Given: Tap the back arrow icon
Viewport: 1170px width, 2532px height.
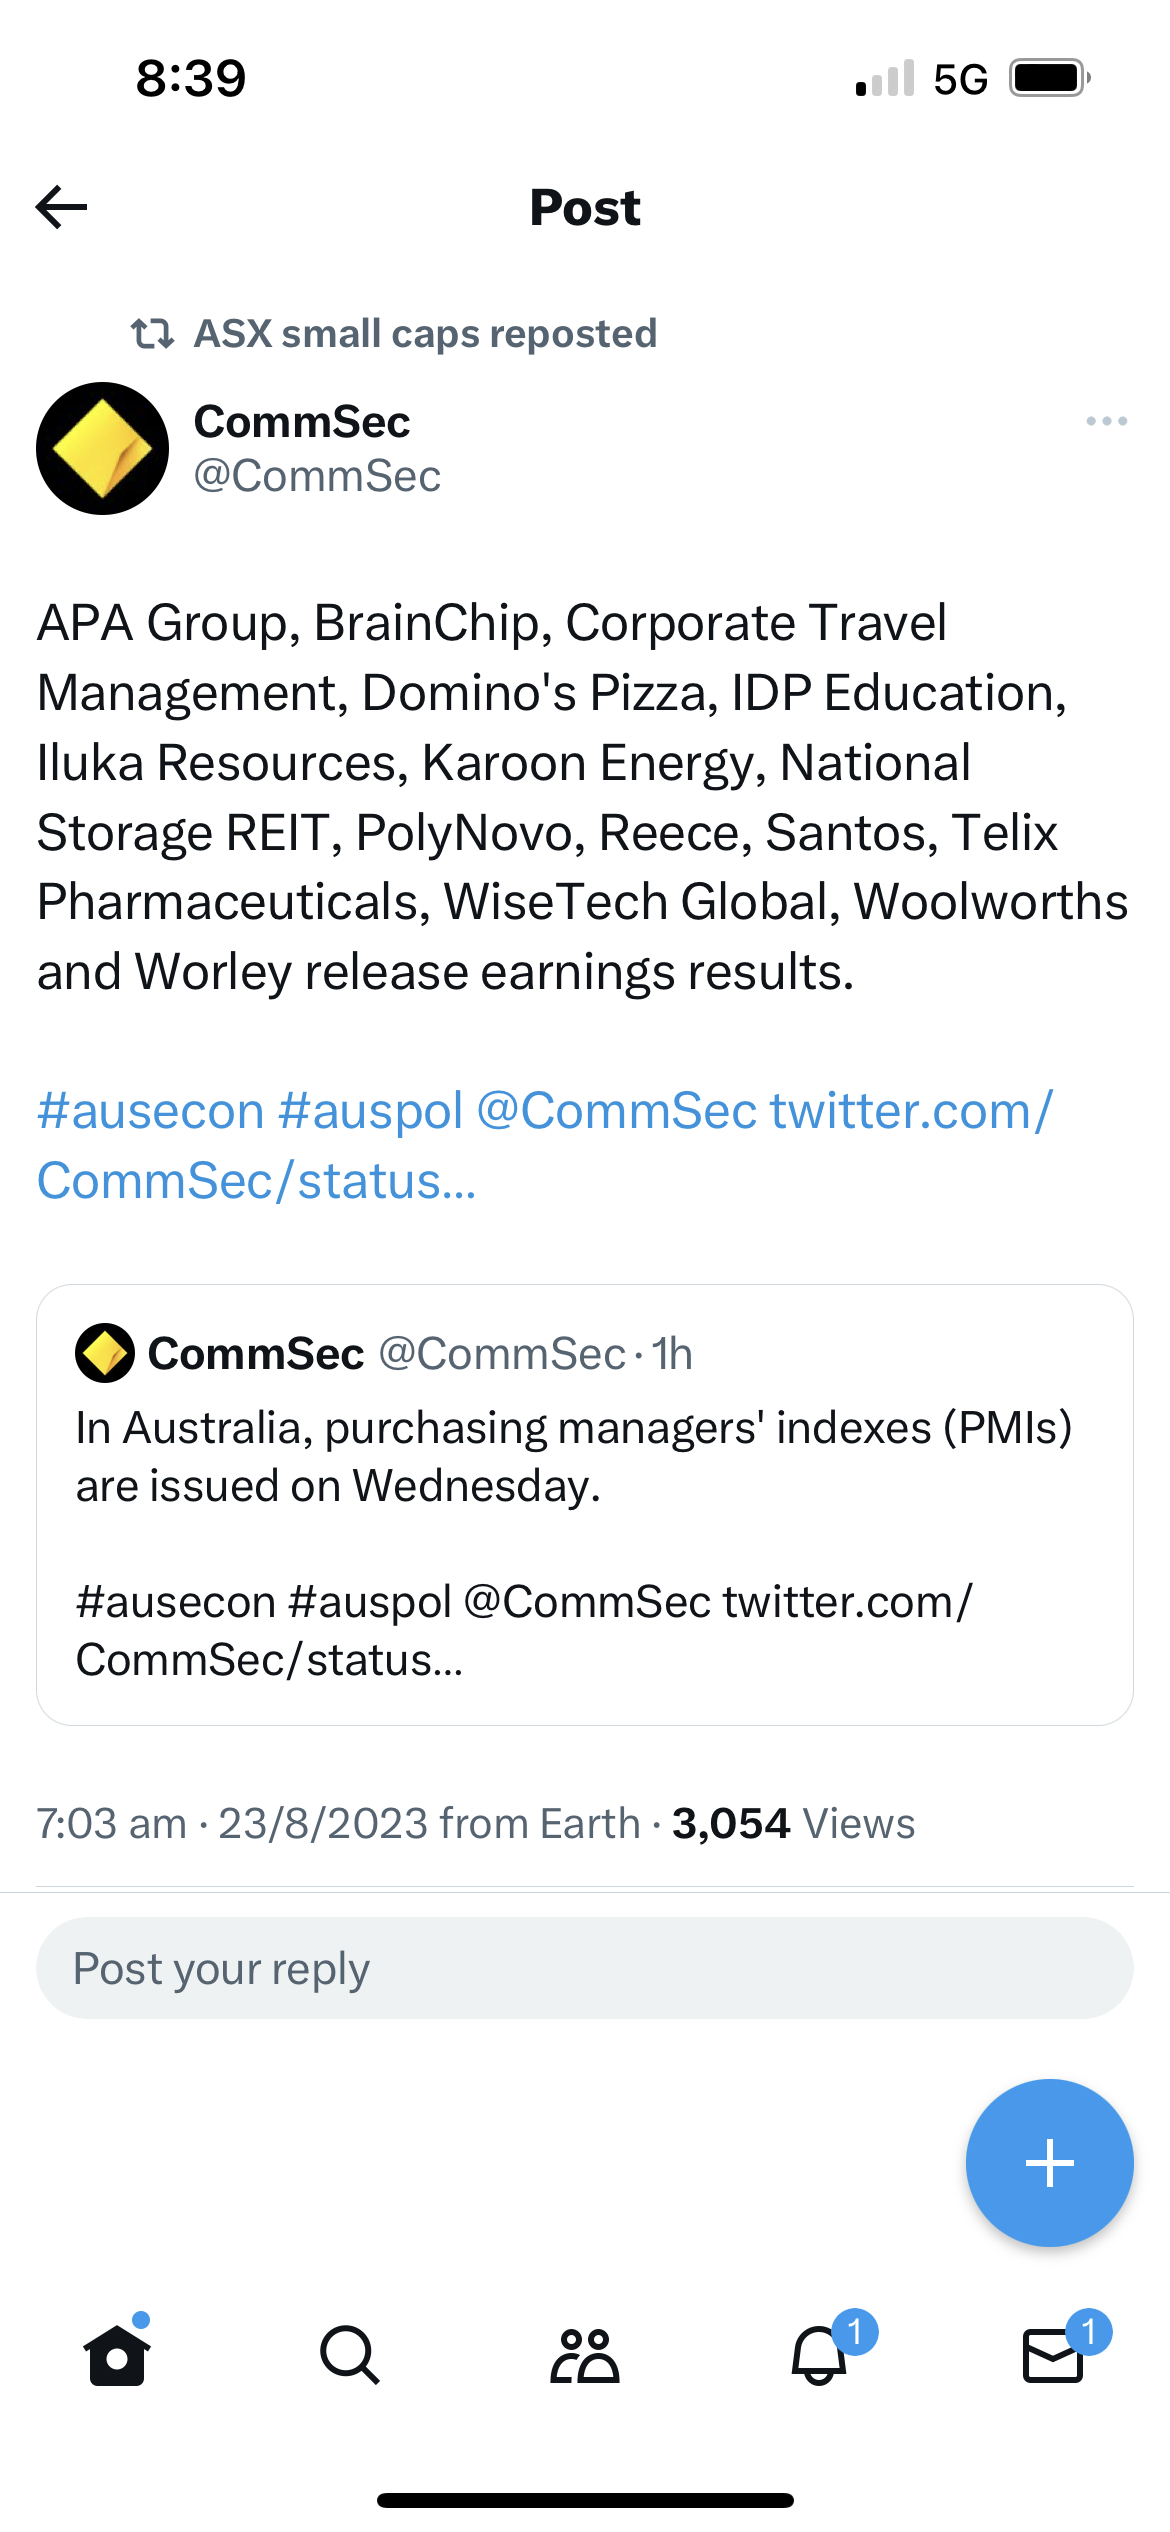Looking at the screenshot, I should click(62, 207).
